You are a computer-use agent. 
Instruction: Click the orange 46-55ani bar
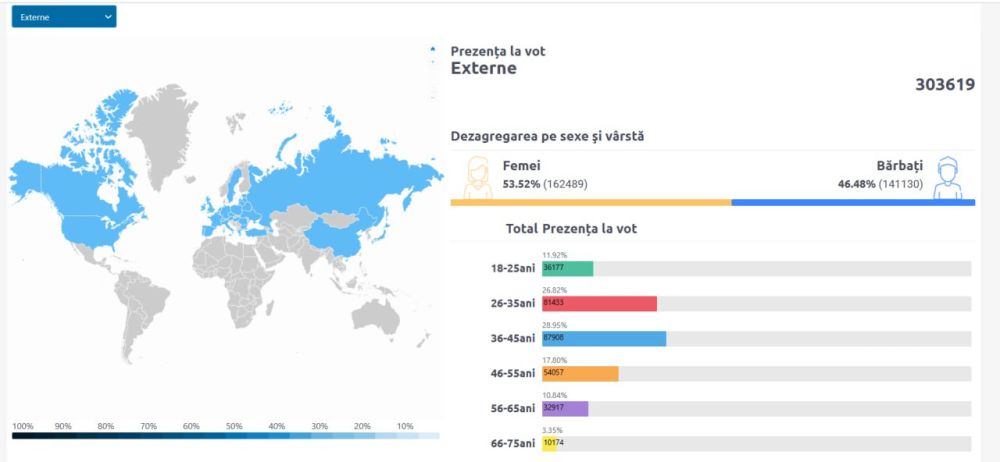[x=580, y=373]
